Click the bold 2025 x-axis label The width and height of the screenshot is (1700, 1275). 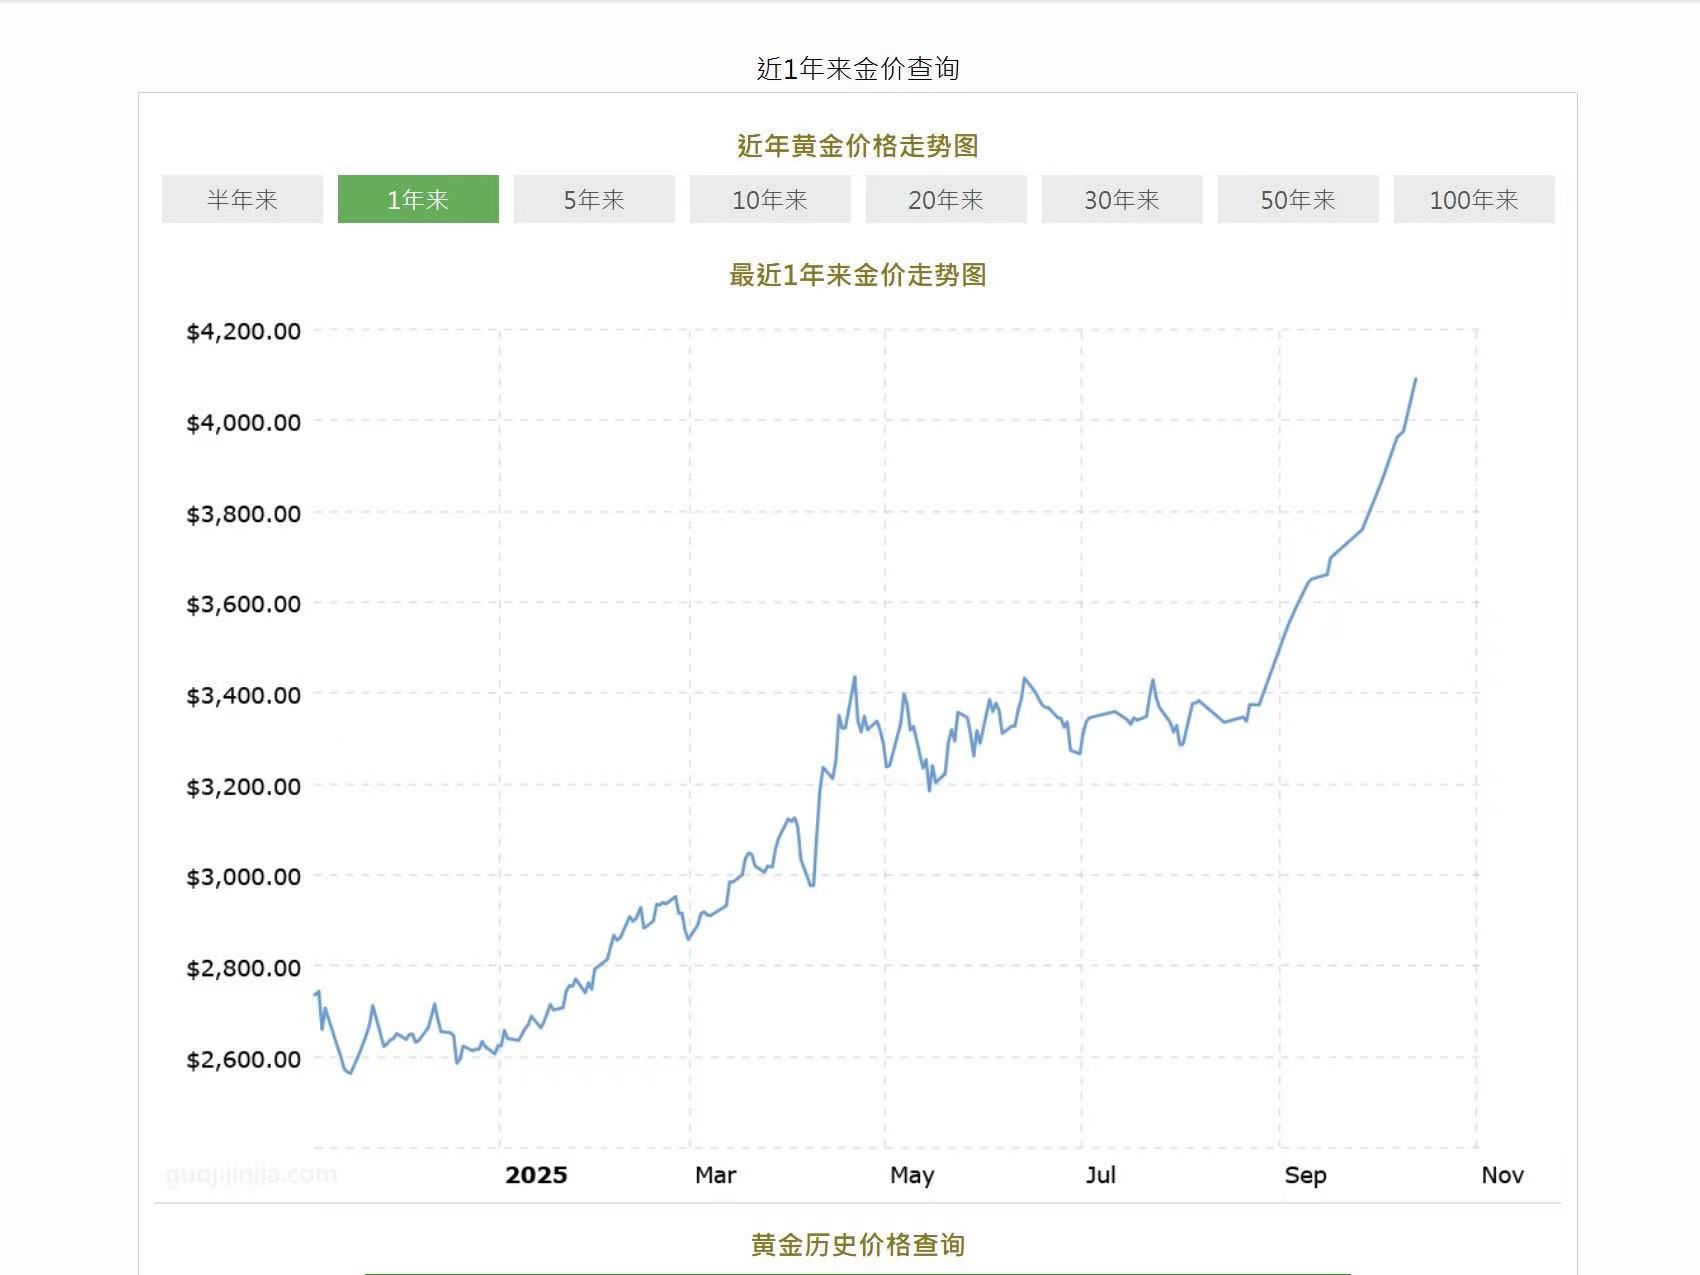pos(536,1175)
